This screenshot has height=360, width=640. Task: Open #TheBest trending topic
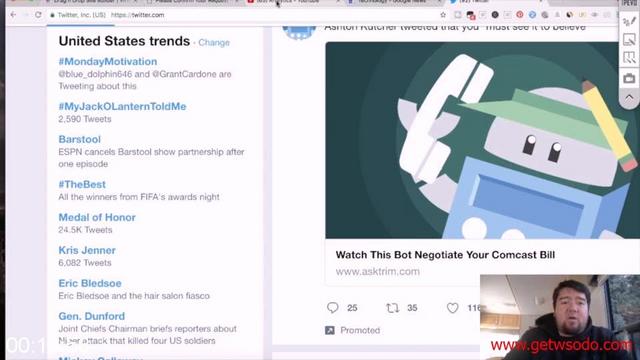pos(82,184)
